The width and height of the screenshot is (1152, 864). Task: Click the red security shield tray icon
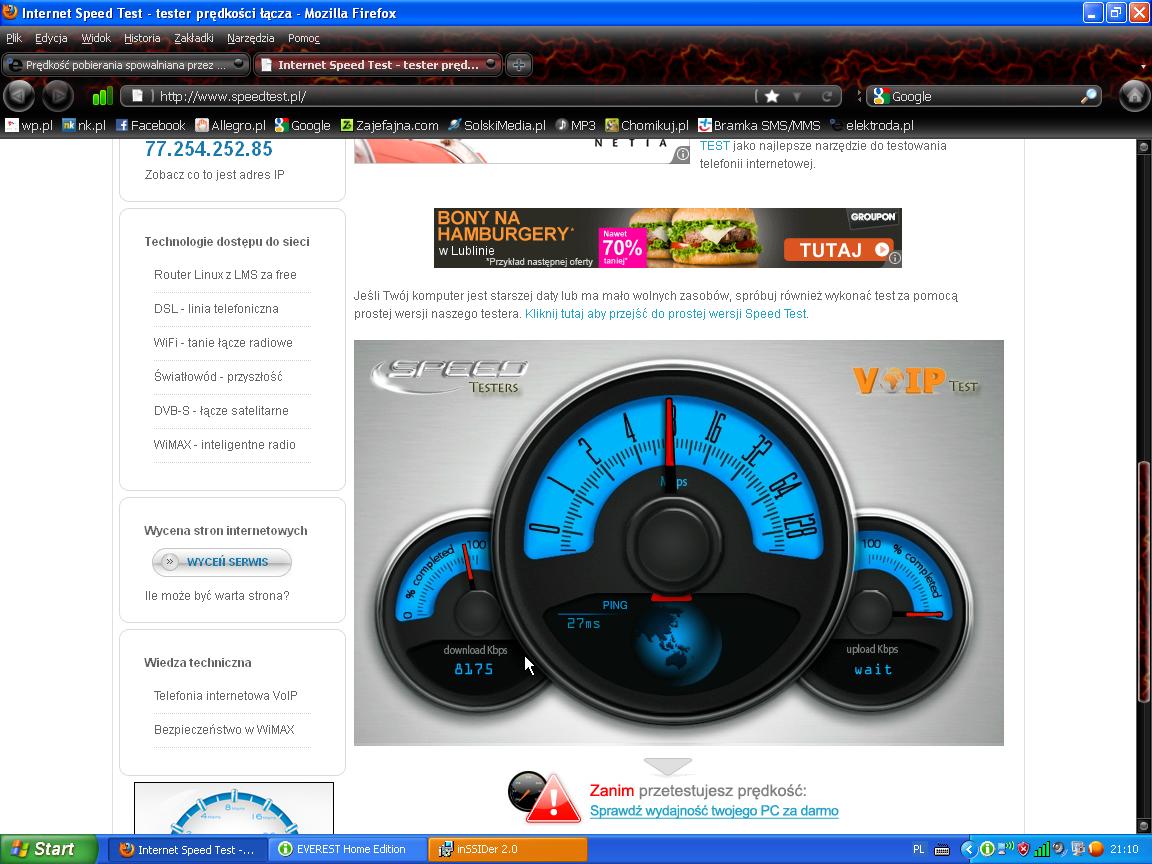tap(1023, 849)
